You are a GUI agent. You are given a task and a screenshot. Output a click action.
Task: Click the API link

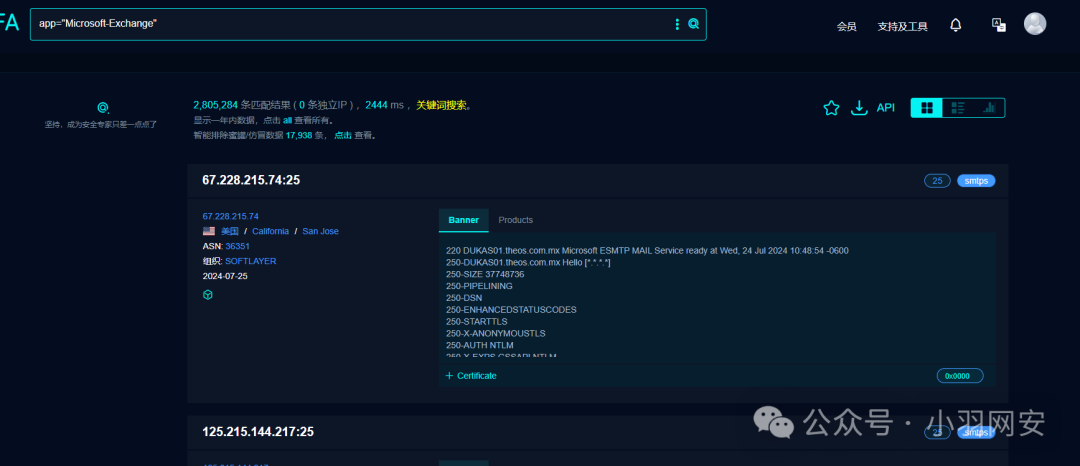pos(886,108)
